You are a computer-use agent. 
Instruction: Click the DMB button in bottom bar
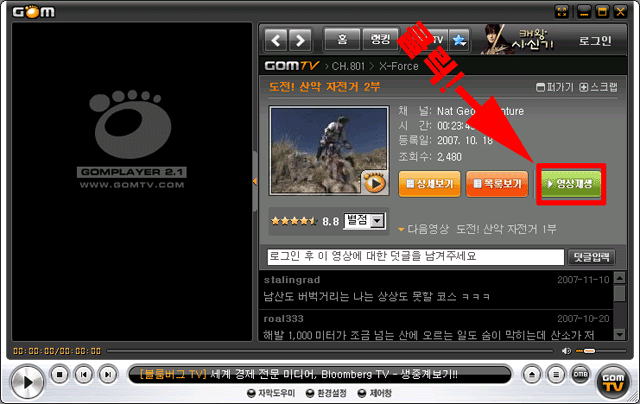(x=580, y=374)
